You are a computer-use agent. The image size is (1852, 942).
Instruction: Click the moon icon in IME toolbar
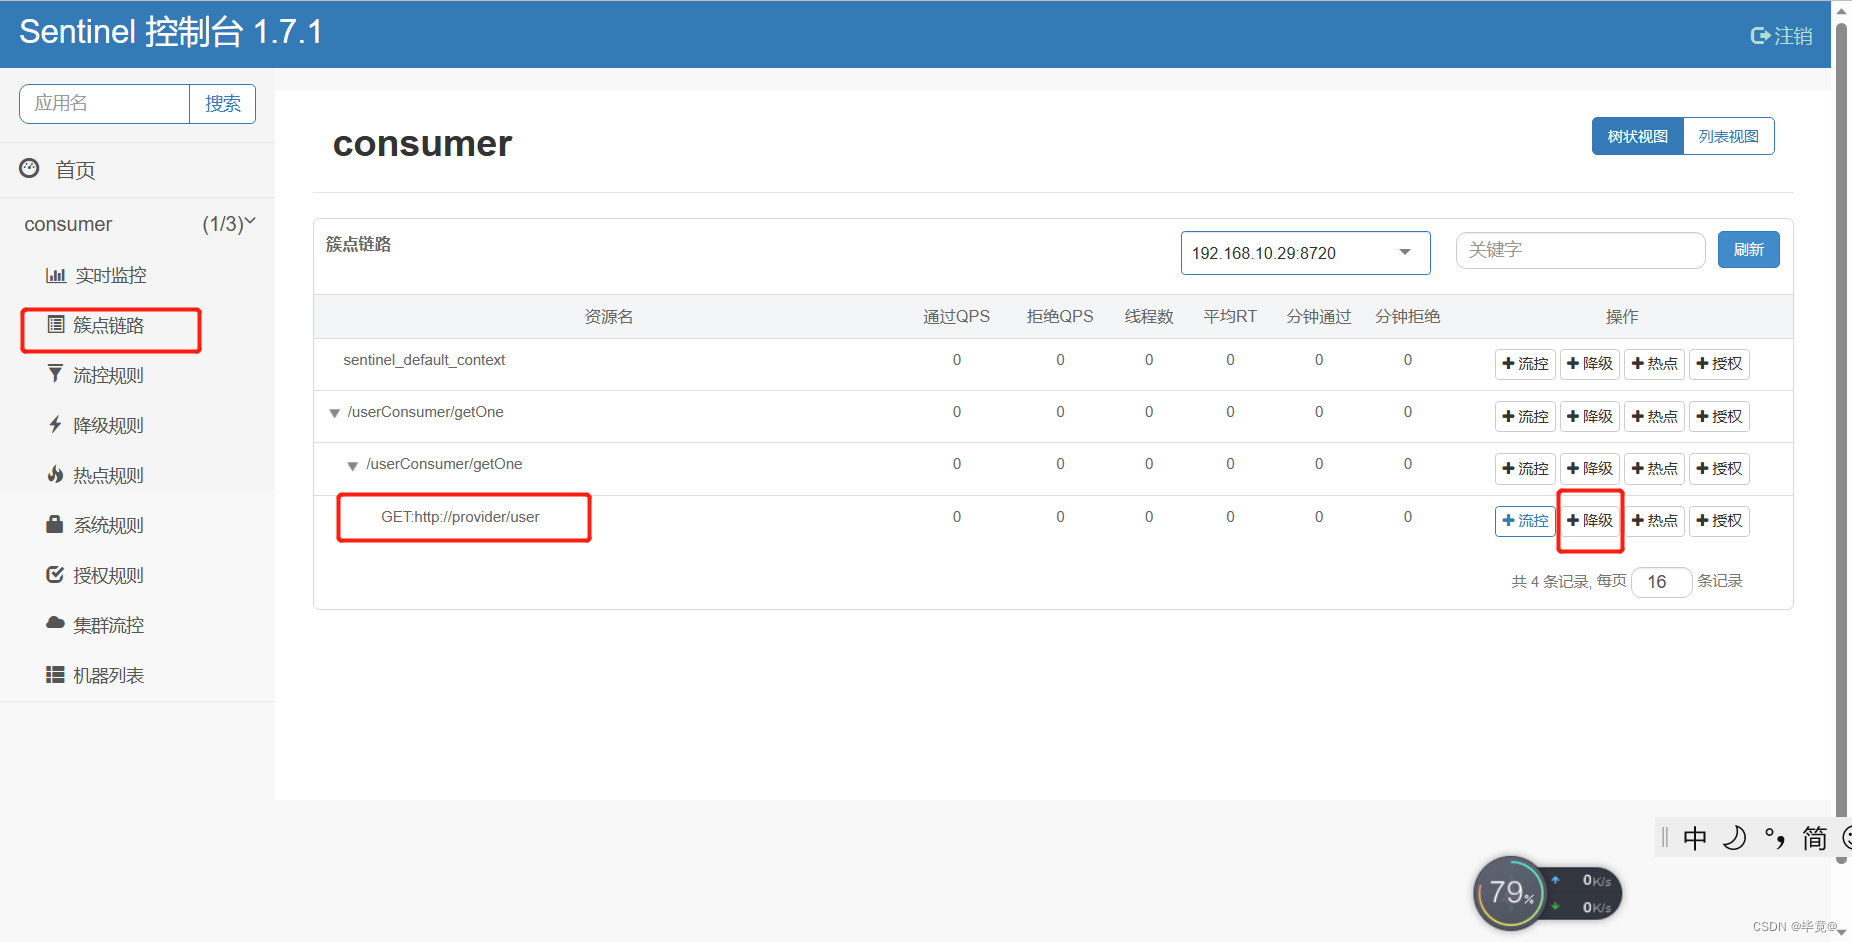[1735, 838]
